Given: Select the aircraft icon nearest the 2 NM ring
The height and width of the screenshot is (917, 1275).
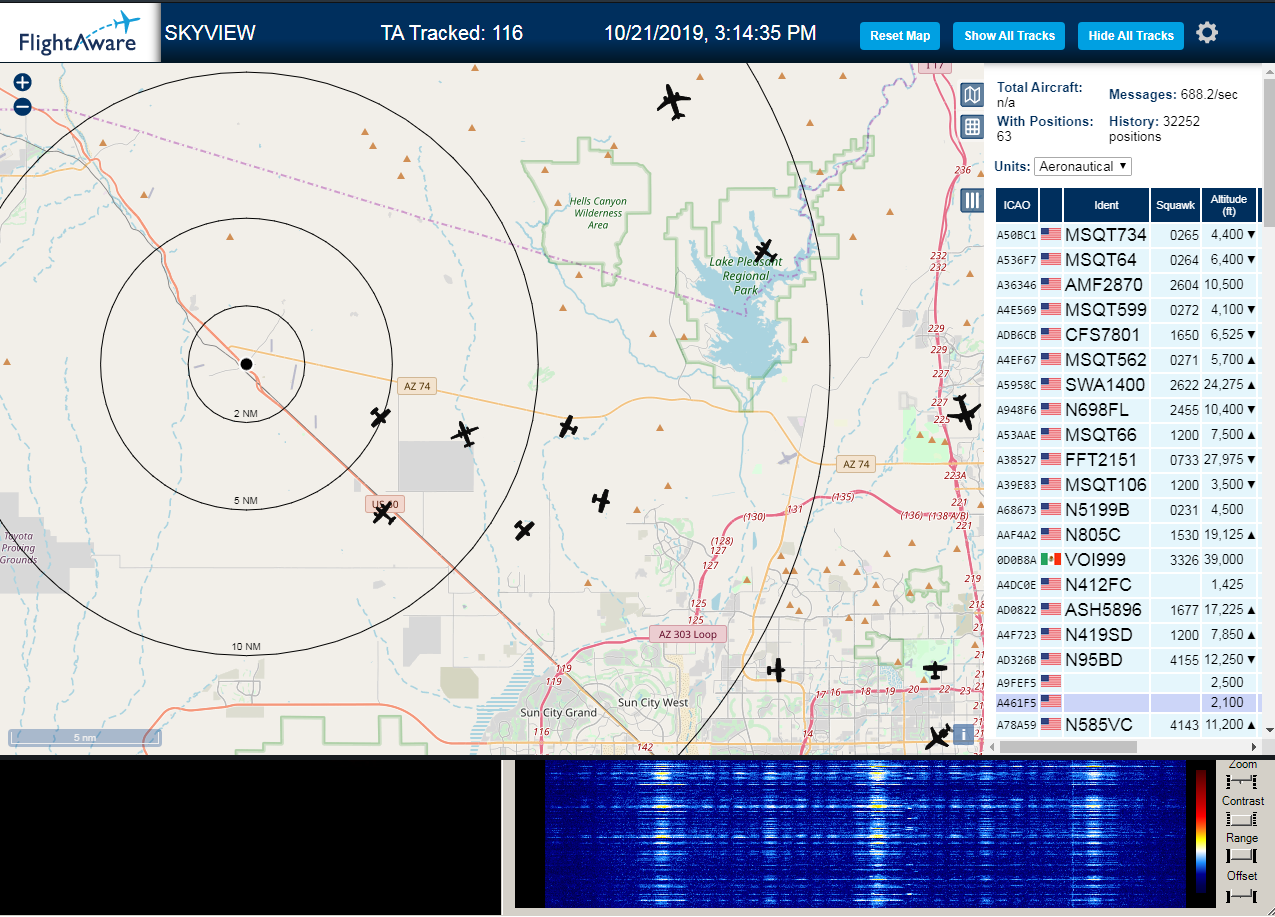Looking at the screenshot, I should [x=379, y=416].
